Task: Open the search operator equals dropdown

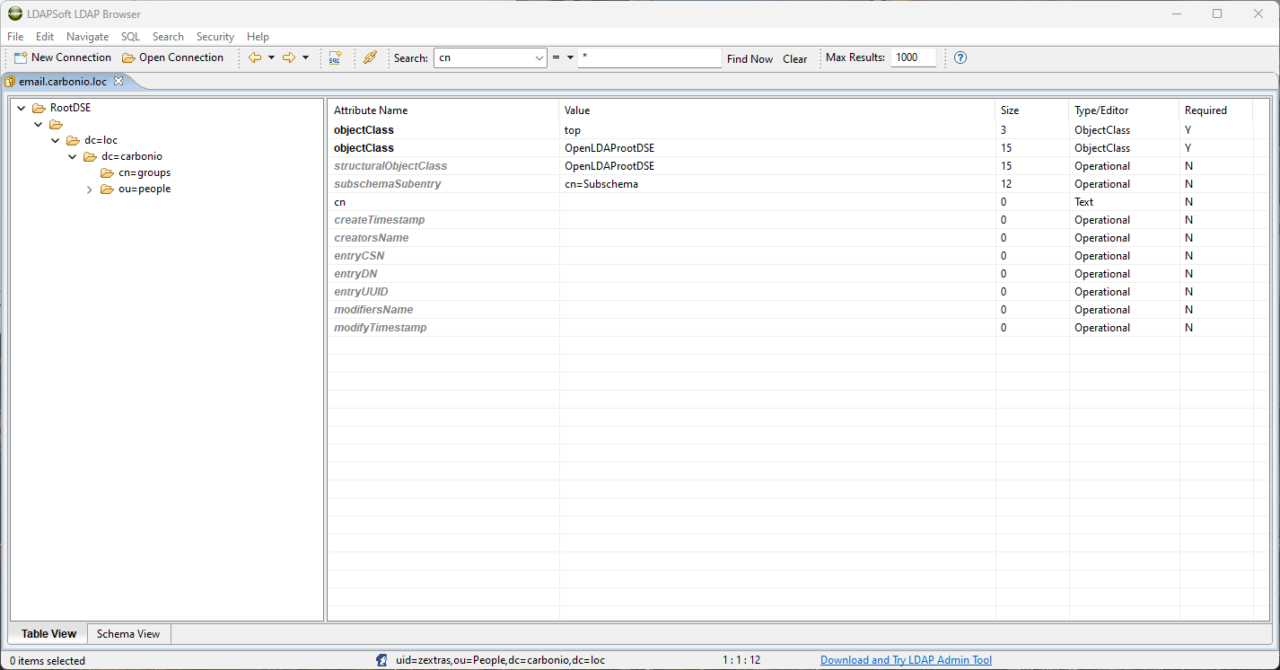Action: (x=570, y=58)
